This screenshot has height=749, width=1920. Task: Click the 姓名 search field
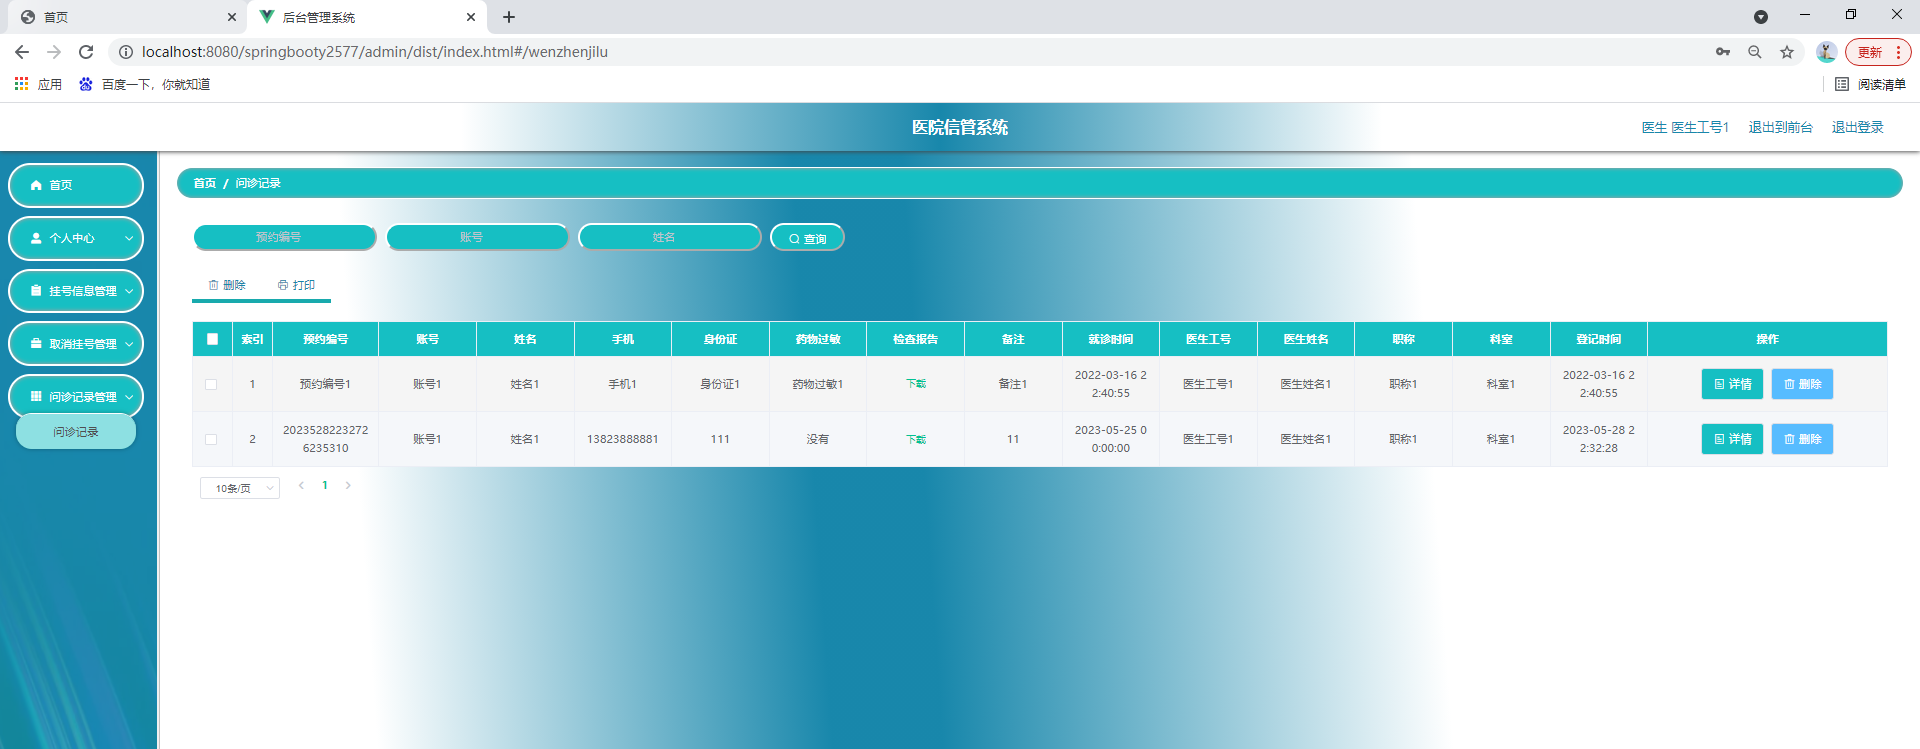pyautogui.click(x=670, y=237)
